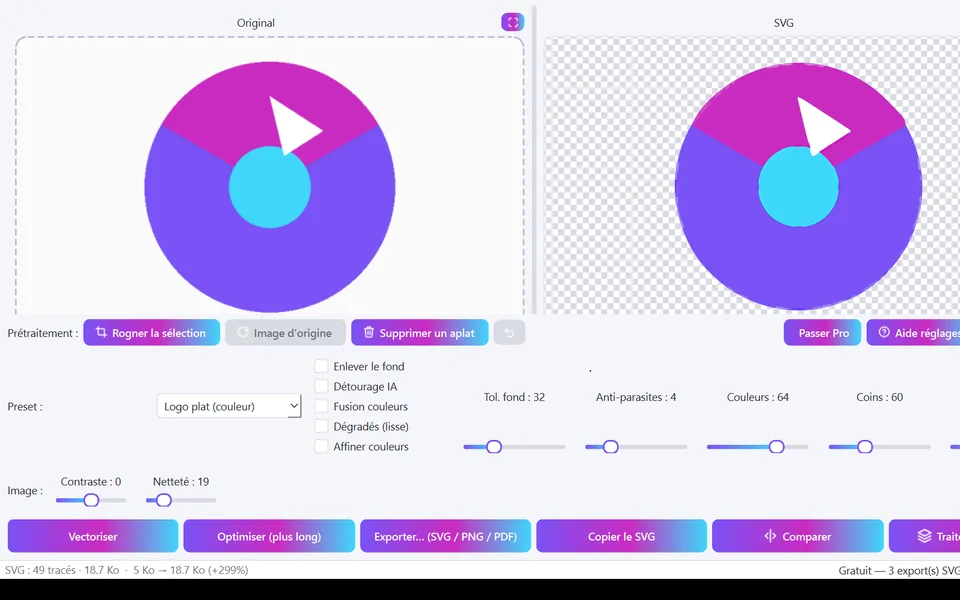This screenshot has width=960, height=600.
Task: Click the Contraste slider handle
Action: [x=91, y=500]
